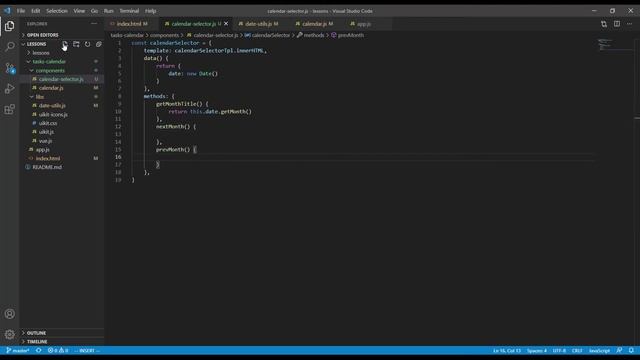640x360 pixels.
Task: Open Run and Debug view
Action: pos(9,89)
